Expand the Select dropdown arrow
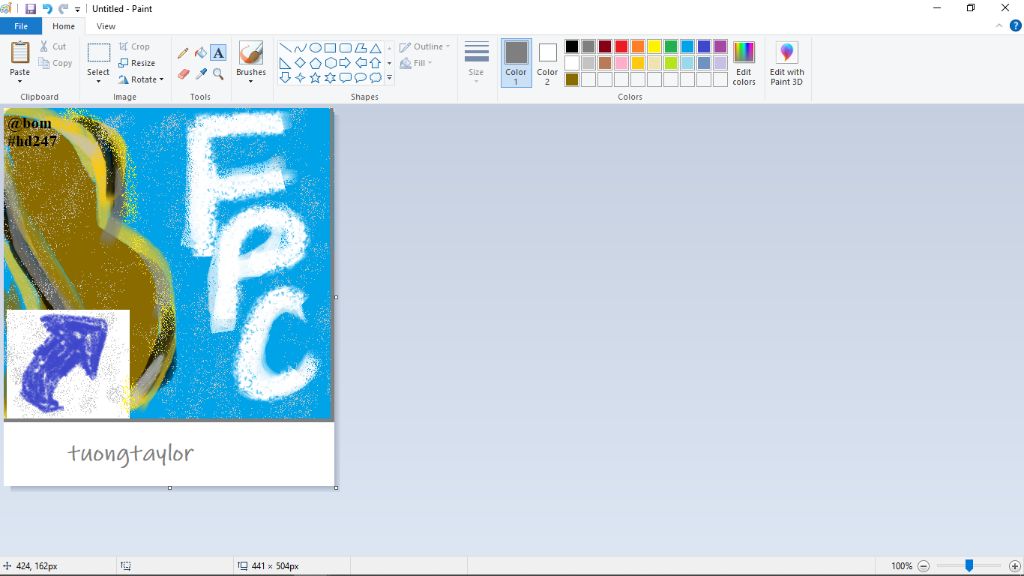This screenshot has width=1024, height=576. click(98, 81)
